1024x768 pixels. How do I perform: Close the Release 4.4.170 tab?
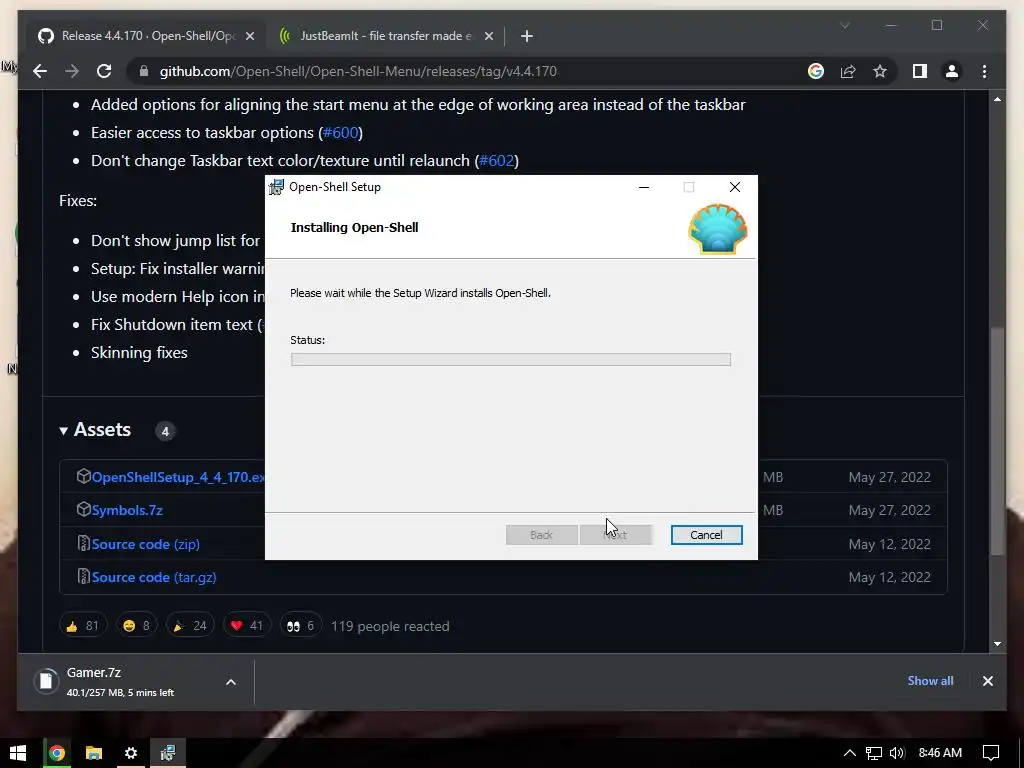249,37
